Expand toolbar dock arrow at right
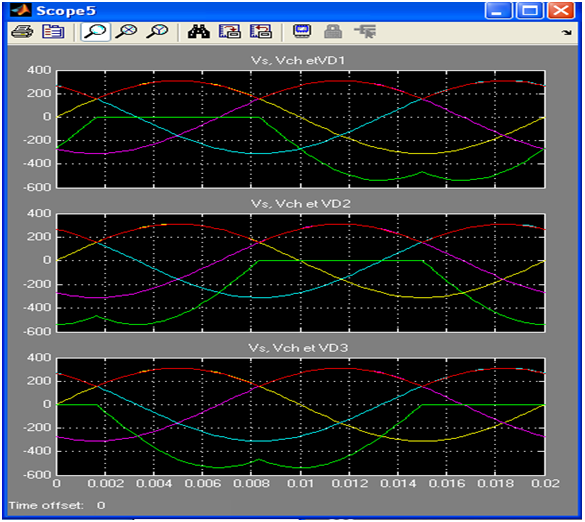The image size is (585, 522). pyautogui.click(x=567, y=32)
